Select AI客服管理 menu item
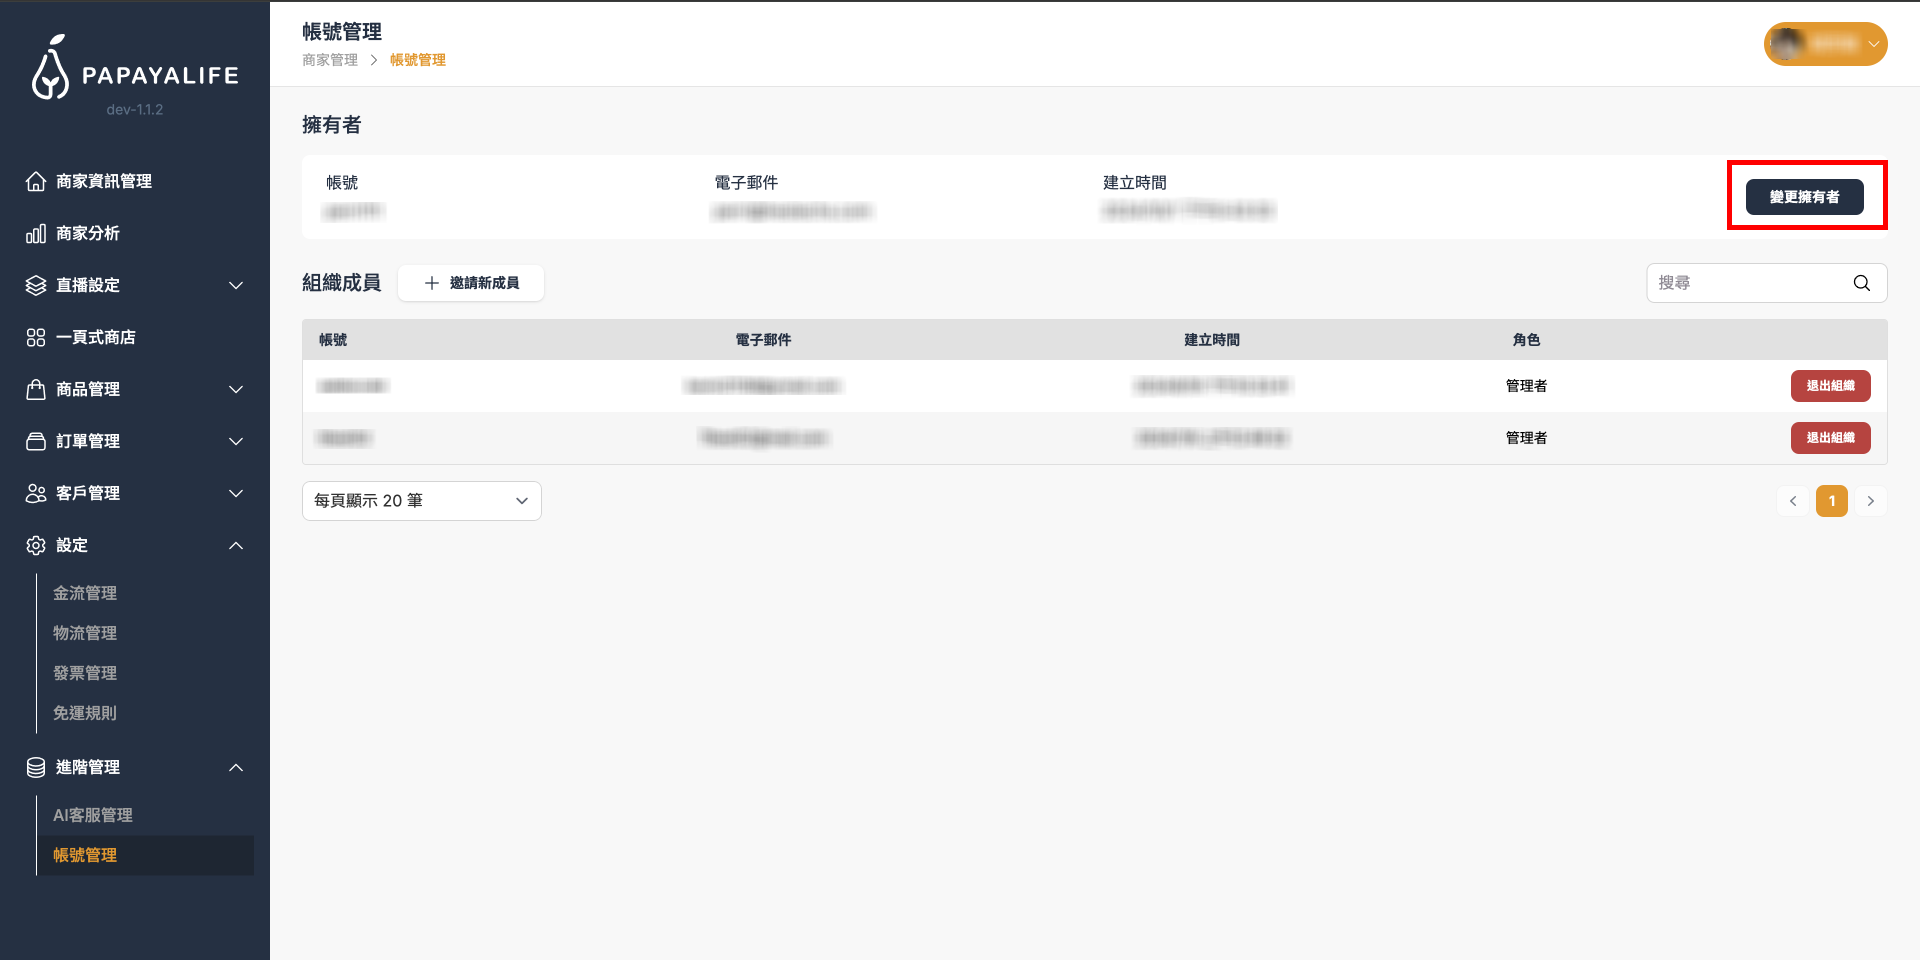1920x960 pixels. click(93, 815)
